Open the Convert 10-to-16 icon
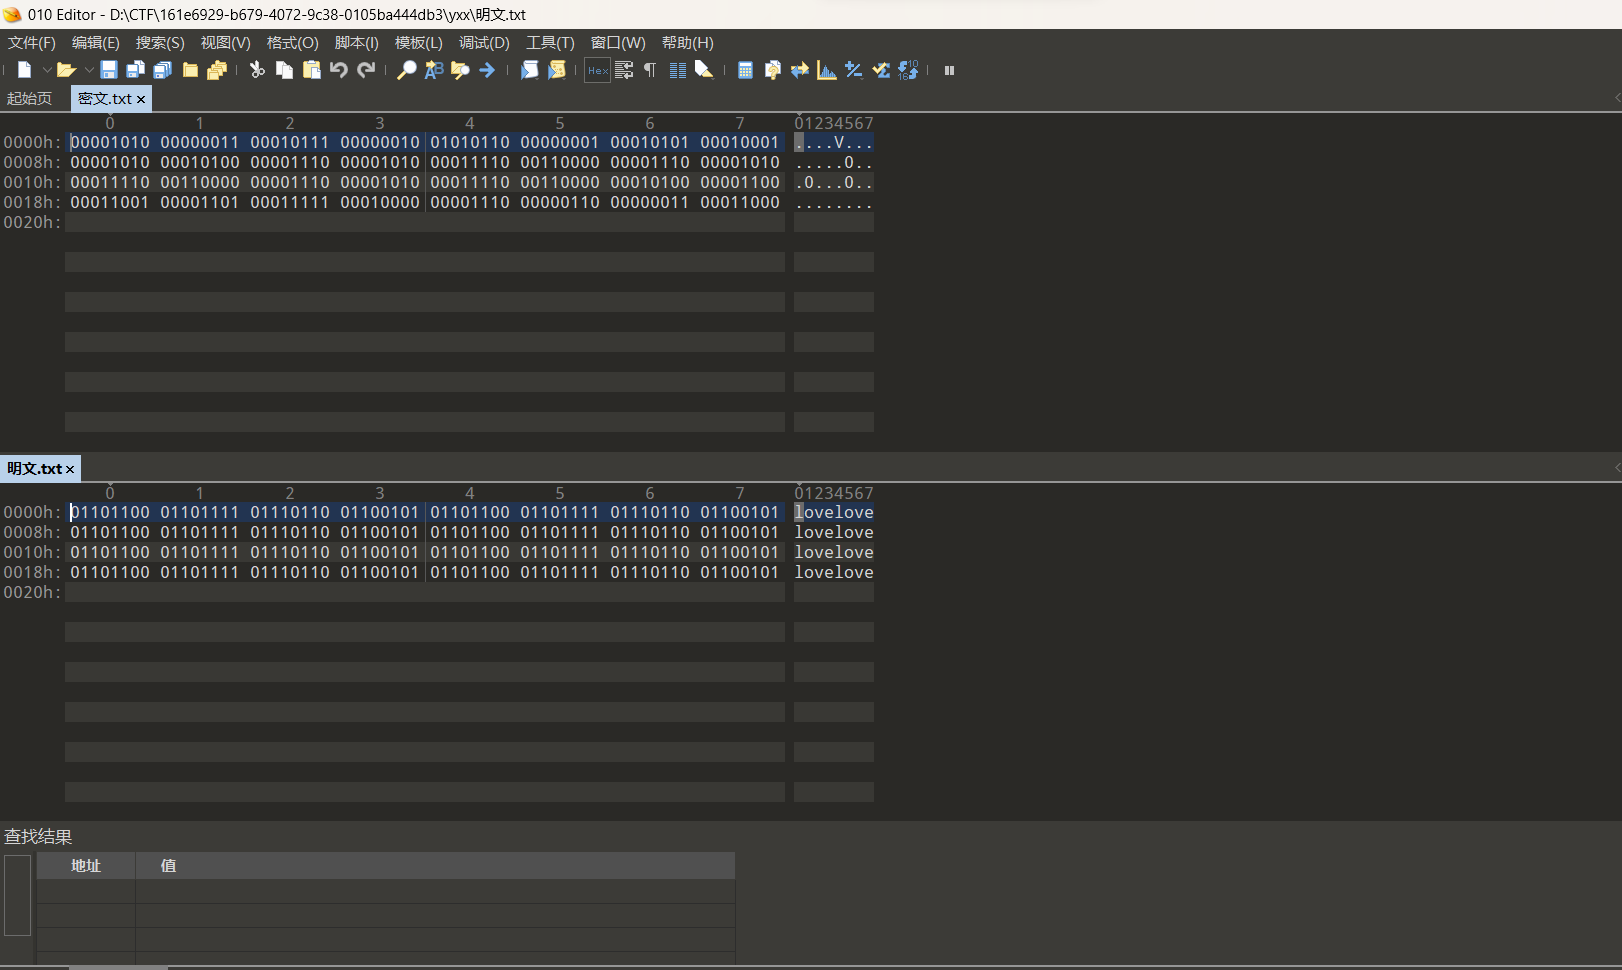The width and height of the screenshot is (1622, 970). pyautogui.click(x=908, y=70)
